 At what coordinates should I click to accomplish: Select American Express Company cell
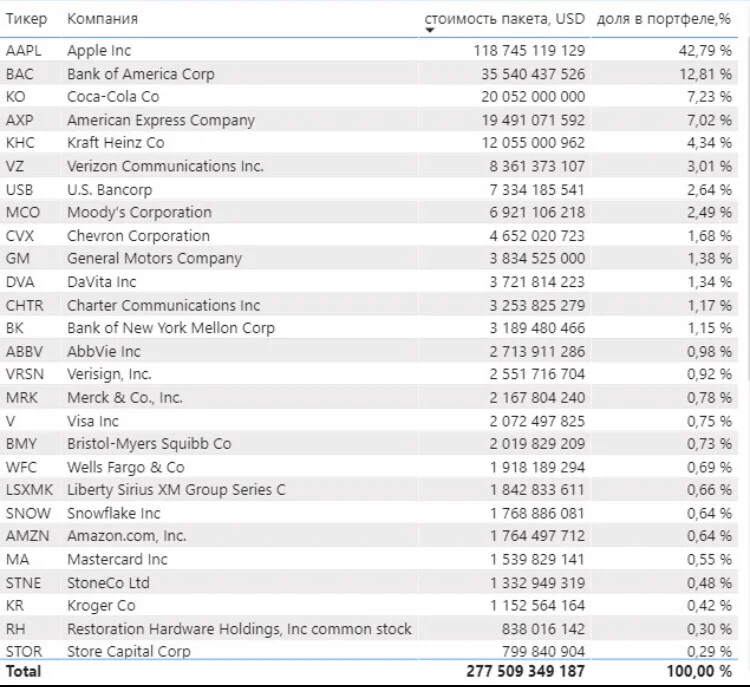(161, 120)
